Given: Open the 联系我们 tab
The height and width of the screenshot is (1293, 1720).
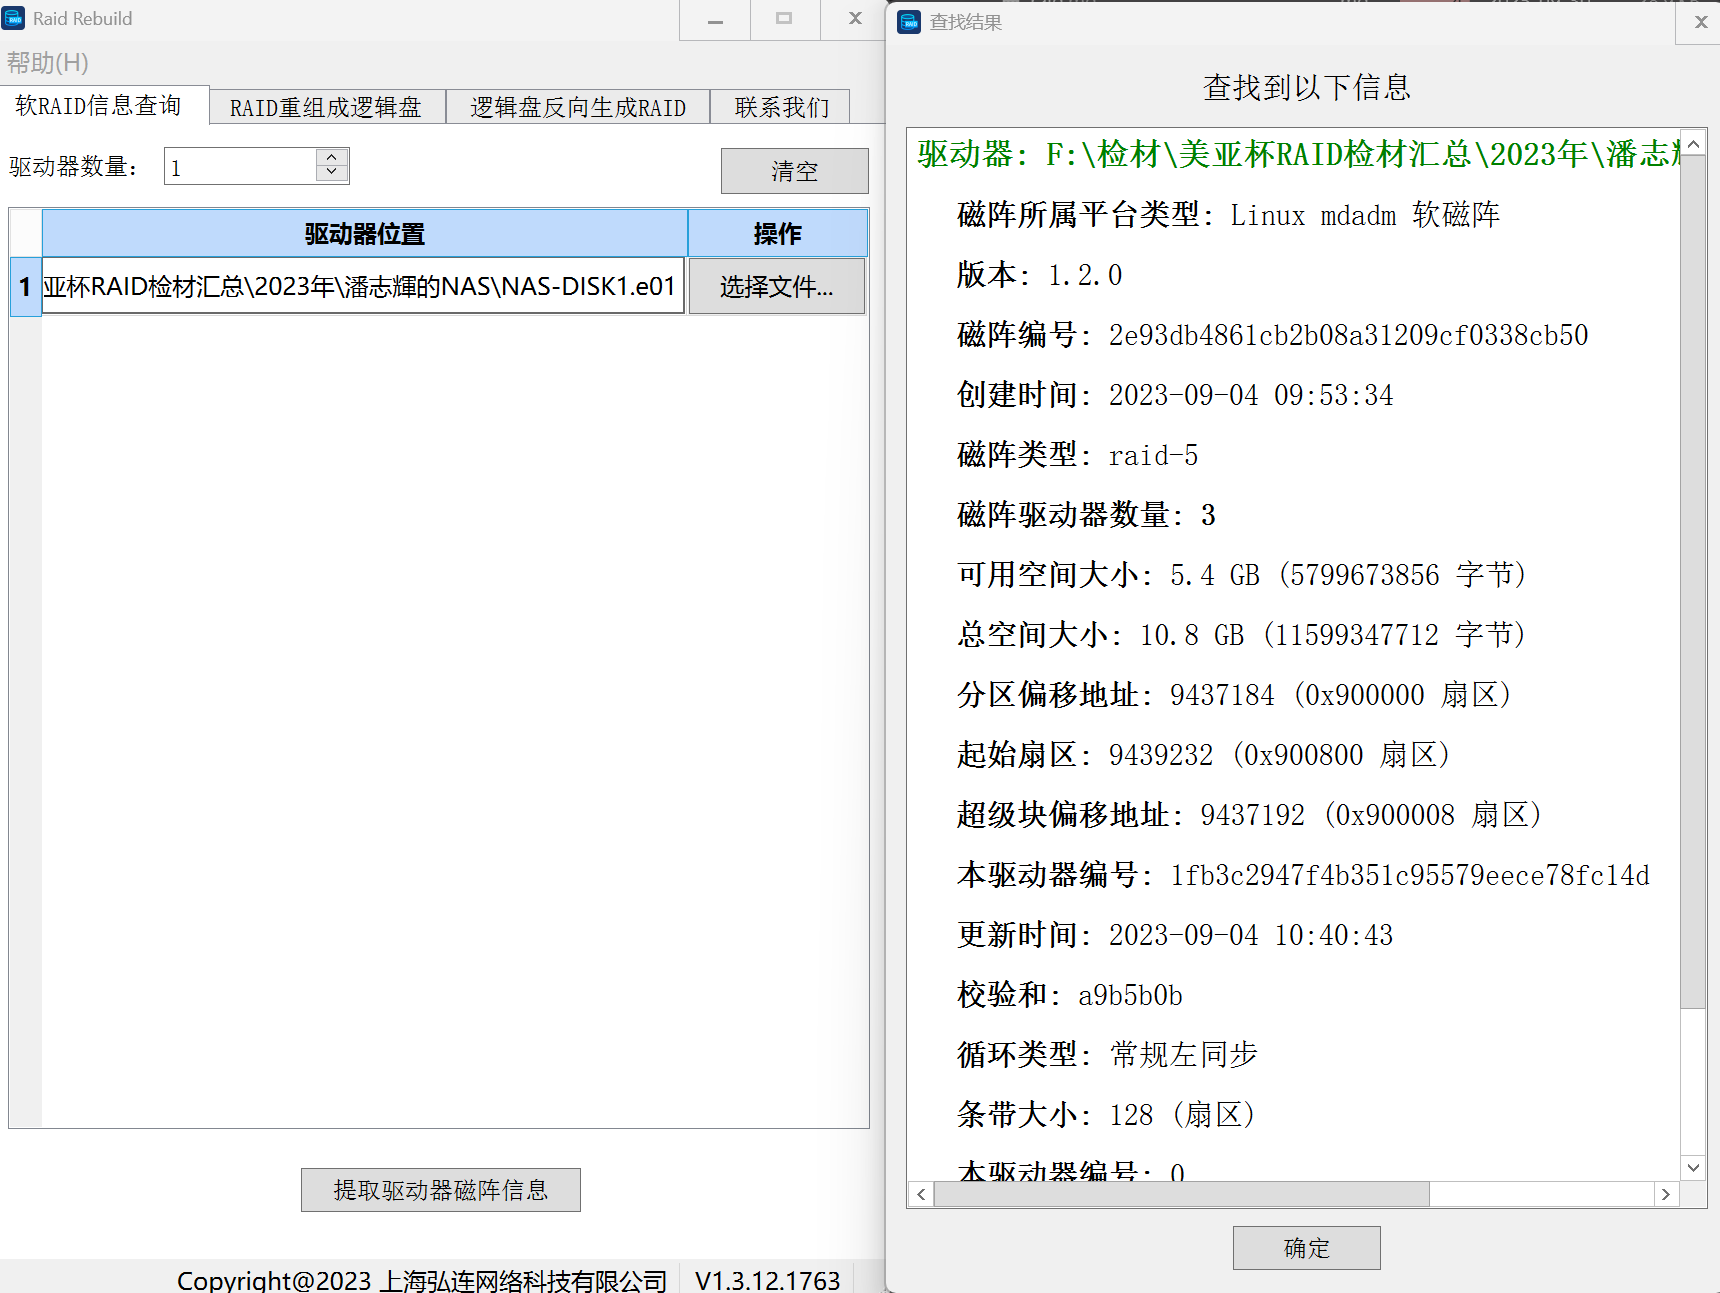Looking at the screenshot, I should (x=781, y=107).
